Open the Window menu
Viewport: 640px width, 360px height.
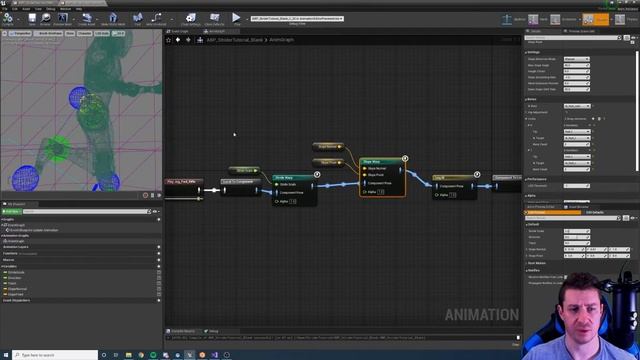(65, 9)
